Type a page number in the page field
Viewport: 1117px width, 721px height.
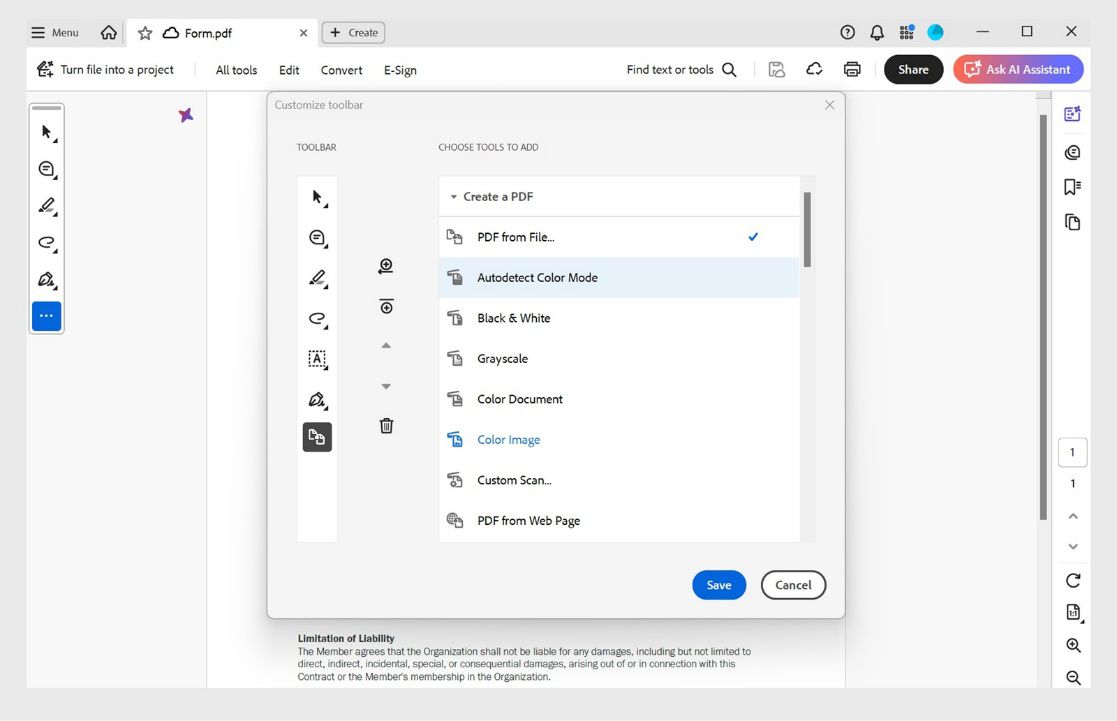tap(1072, 452)
